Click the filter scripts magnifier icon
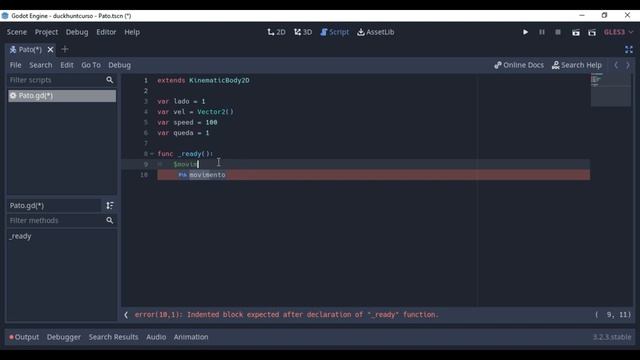This screenshot has height=360, width=640. [109, 80]
